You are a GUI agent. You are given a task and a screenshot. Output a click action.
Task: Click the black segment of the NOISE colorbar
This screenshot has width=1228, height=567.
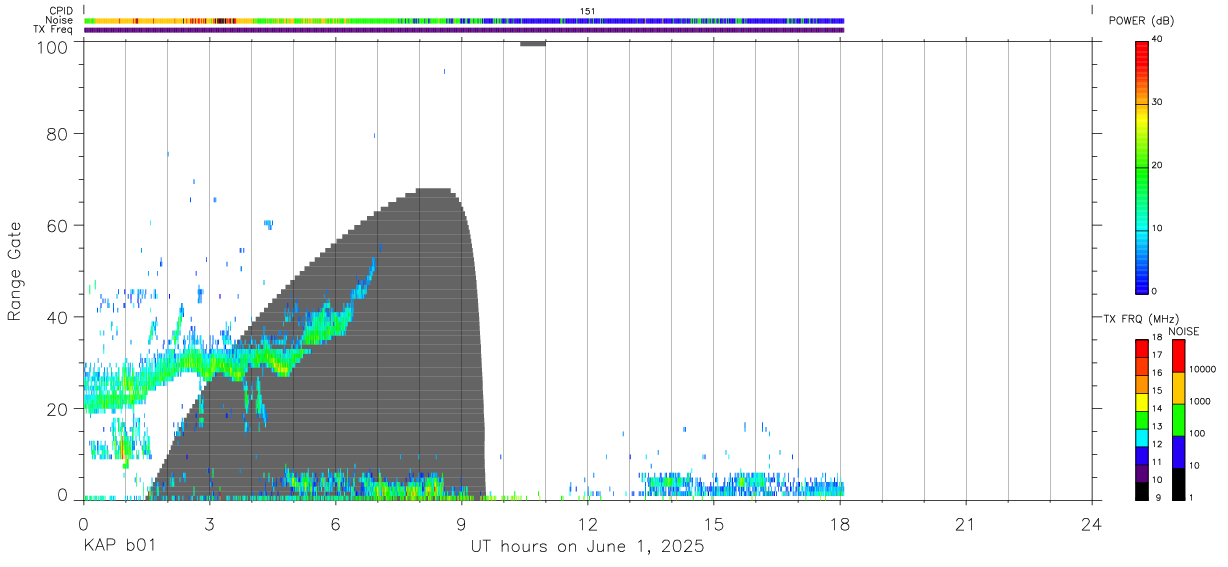(1178, 484)
